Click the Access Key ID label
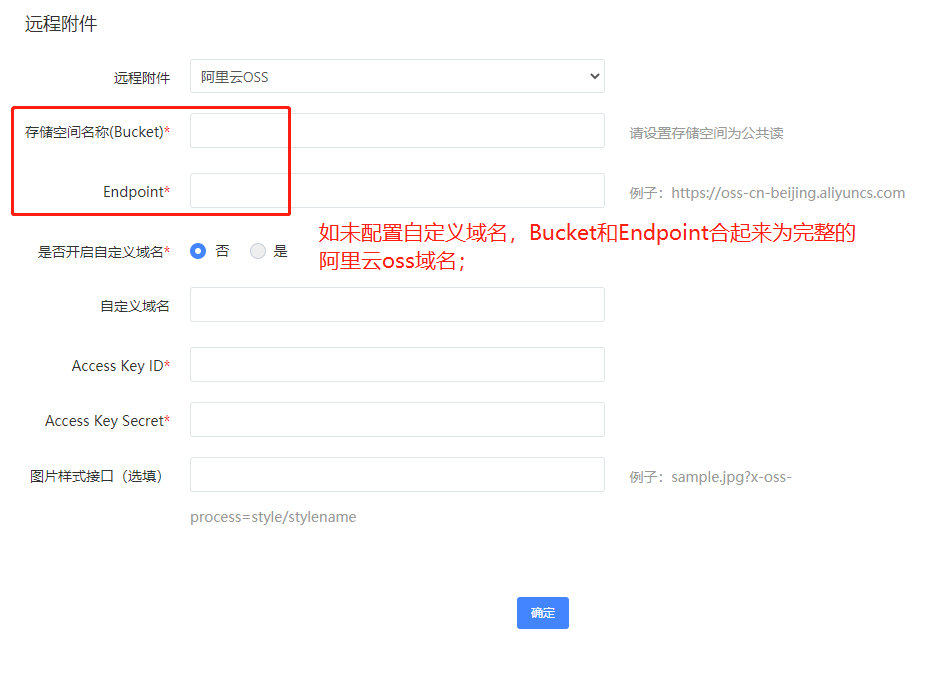This screenshot has width=926, height=674. coord(121,366)
